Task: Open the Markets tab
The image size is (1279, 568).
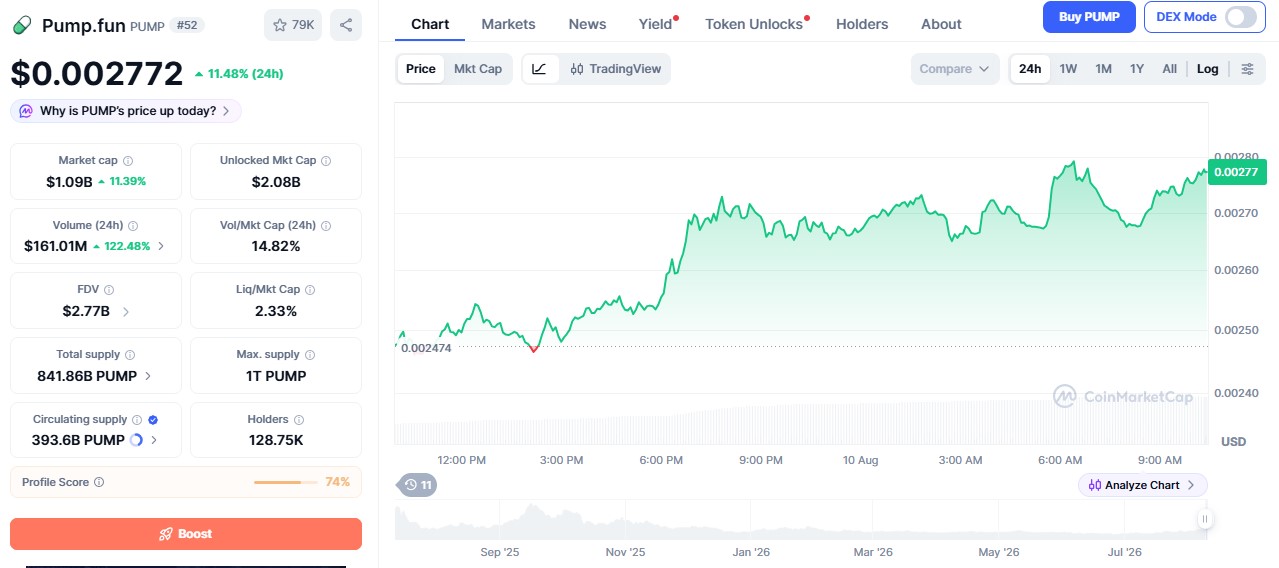Action: coord(508,24)
